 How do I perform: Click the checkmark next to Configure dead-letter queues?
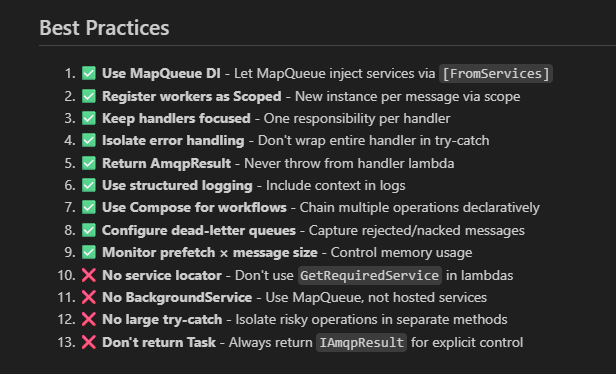pyautogui.click(x=89, y=230)
